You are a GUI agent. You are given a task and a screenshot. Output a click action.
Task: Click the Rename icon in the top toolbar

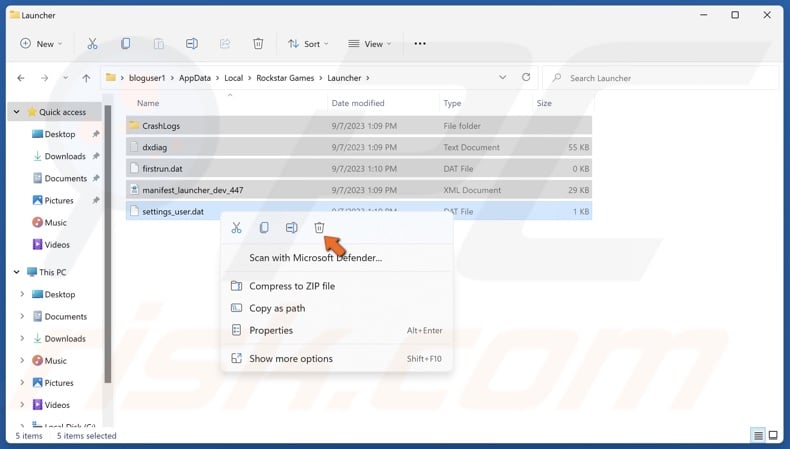click(x=191, y=44)
